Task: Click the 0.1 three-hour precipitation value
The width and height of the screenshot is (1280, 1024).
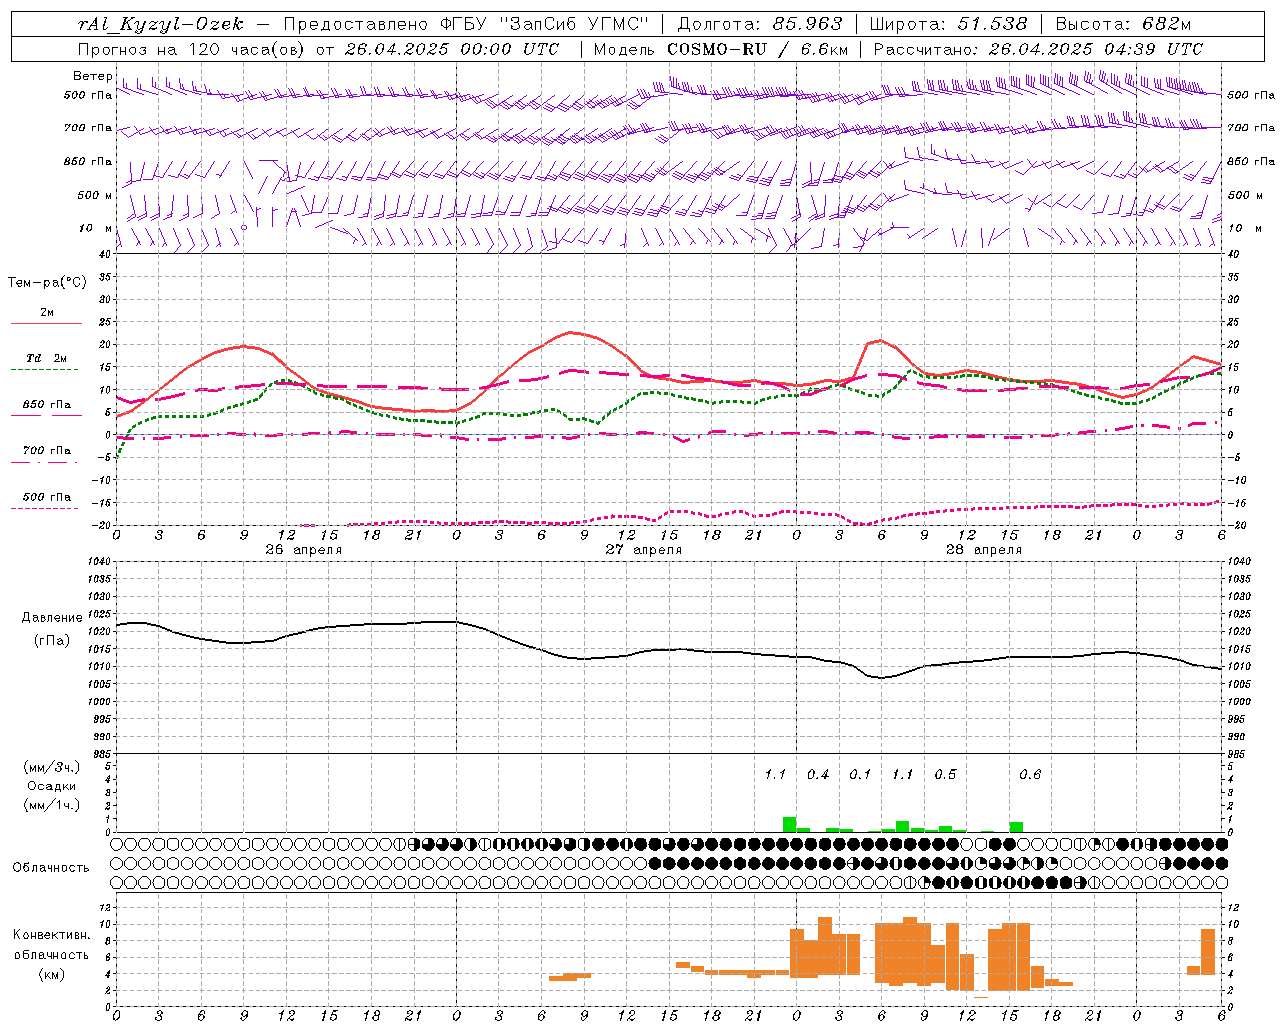Action: pos(860,775)
